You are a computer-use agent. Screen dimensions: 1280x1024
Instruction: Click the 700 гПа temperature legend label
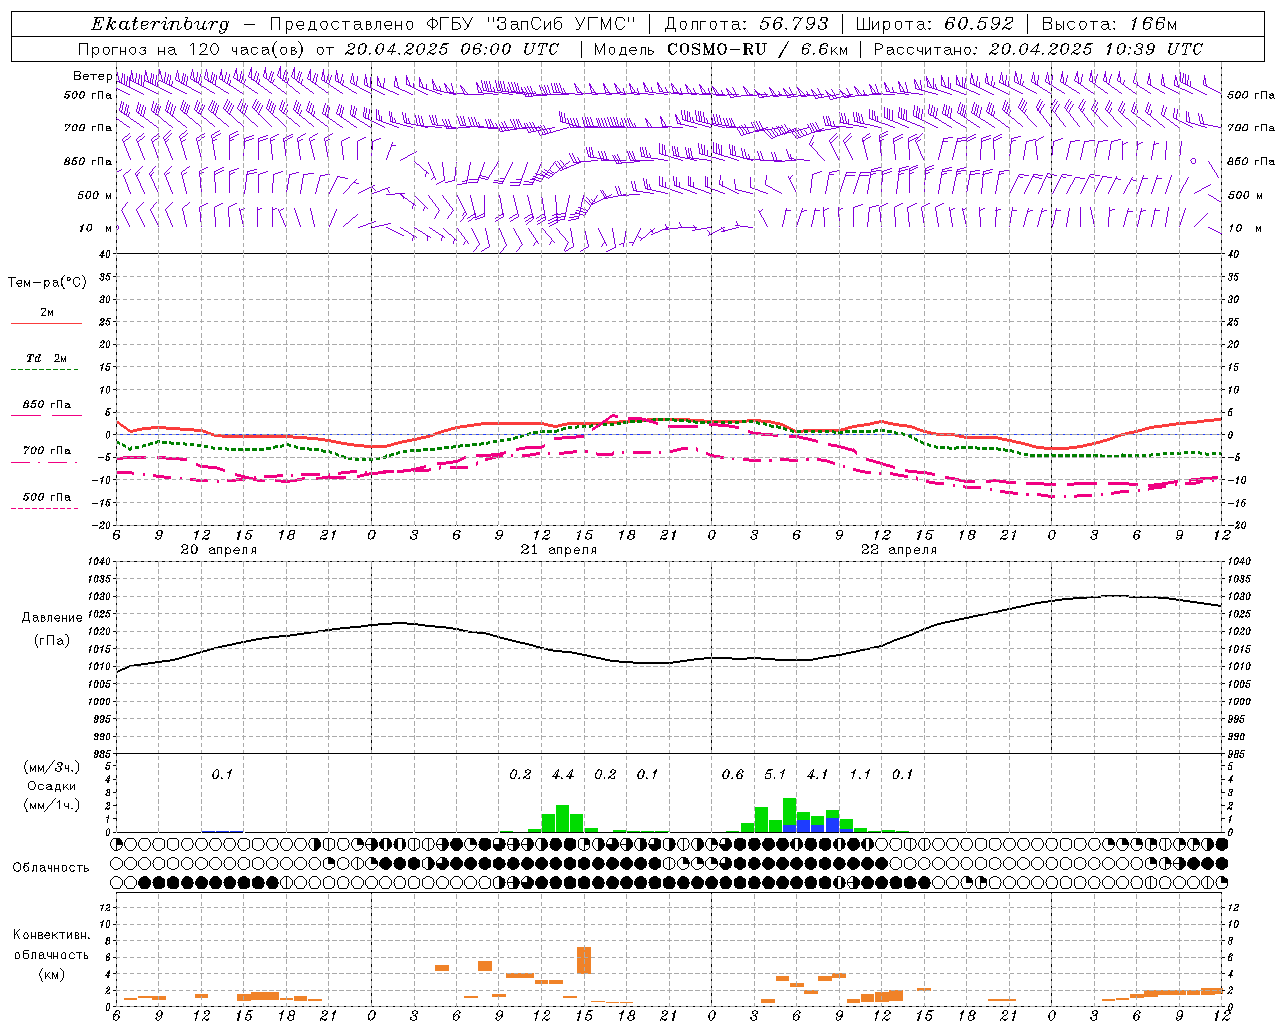[46, 451]
